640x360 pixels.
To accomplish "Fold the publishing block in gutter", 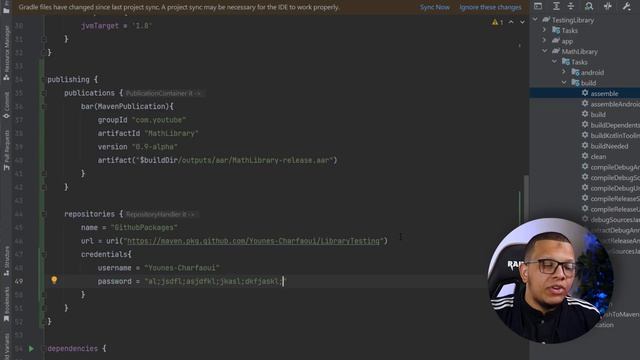I will (44, 80).
